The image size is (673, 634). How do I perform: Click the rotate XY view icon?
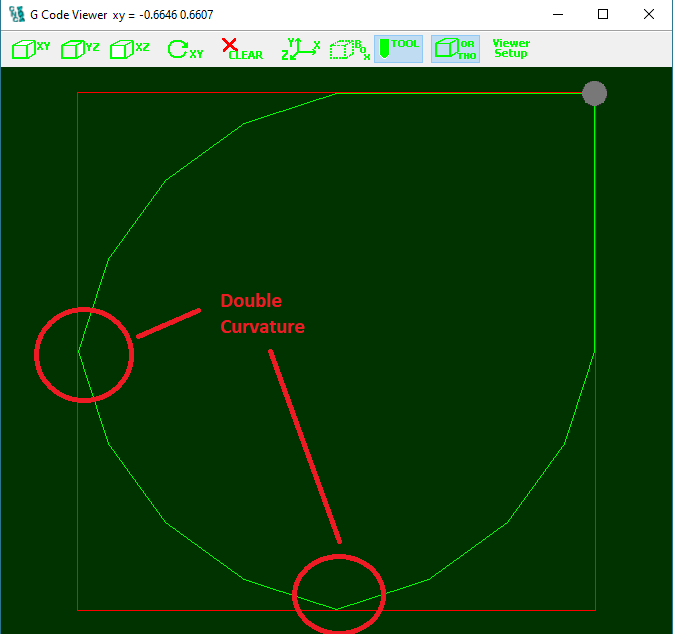184,49
